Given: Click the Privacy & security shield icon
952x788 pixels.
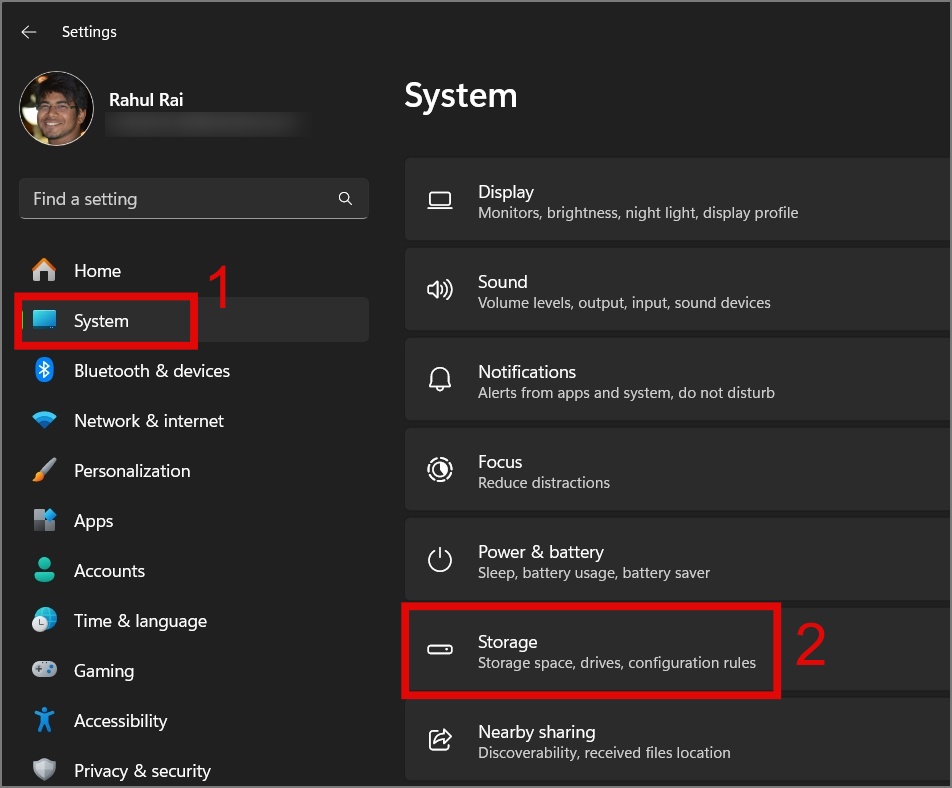Looking at the screenshot, I should tap(44, 771).
